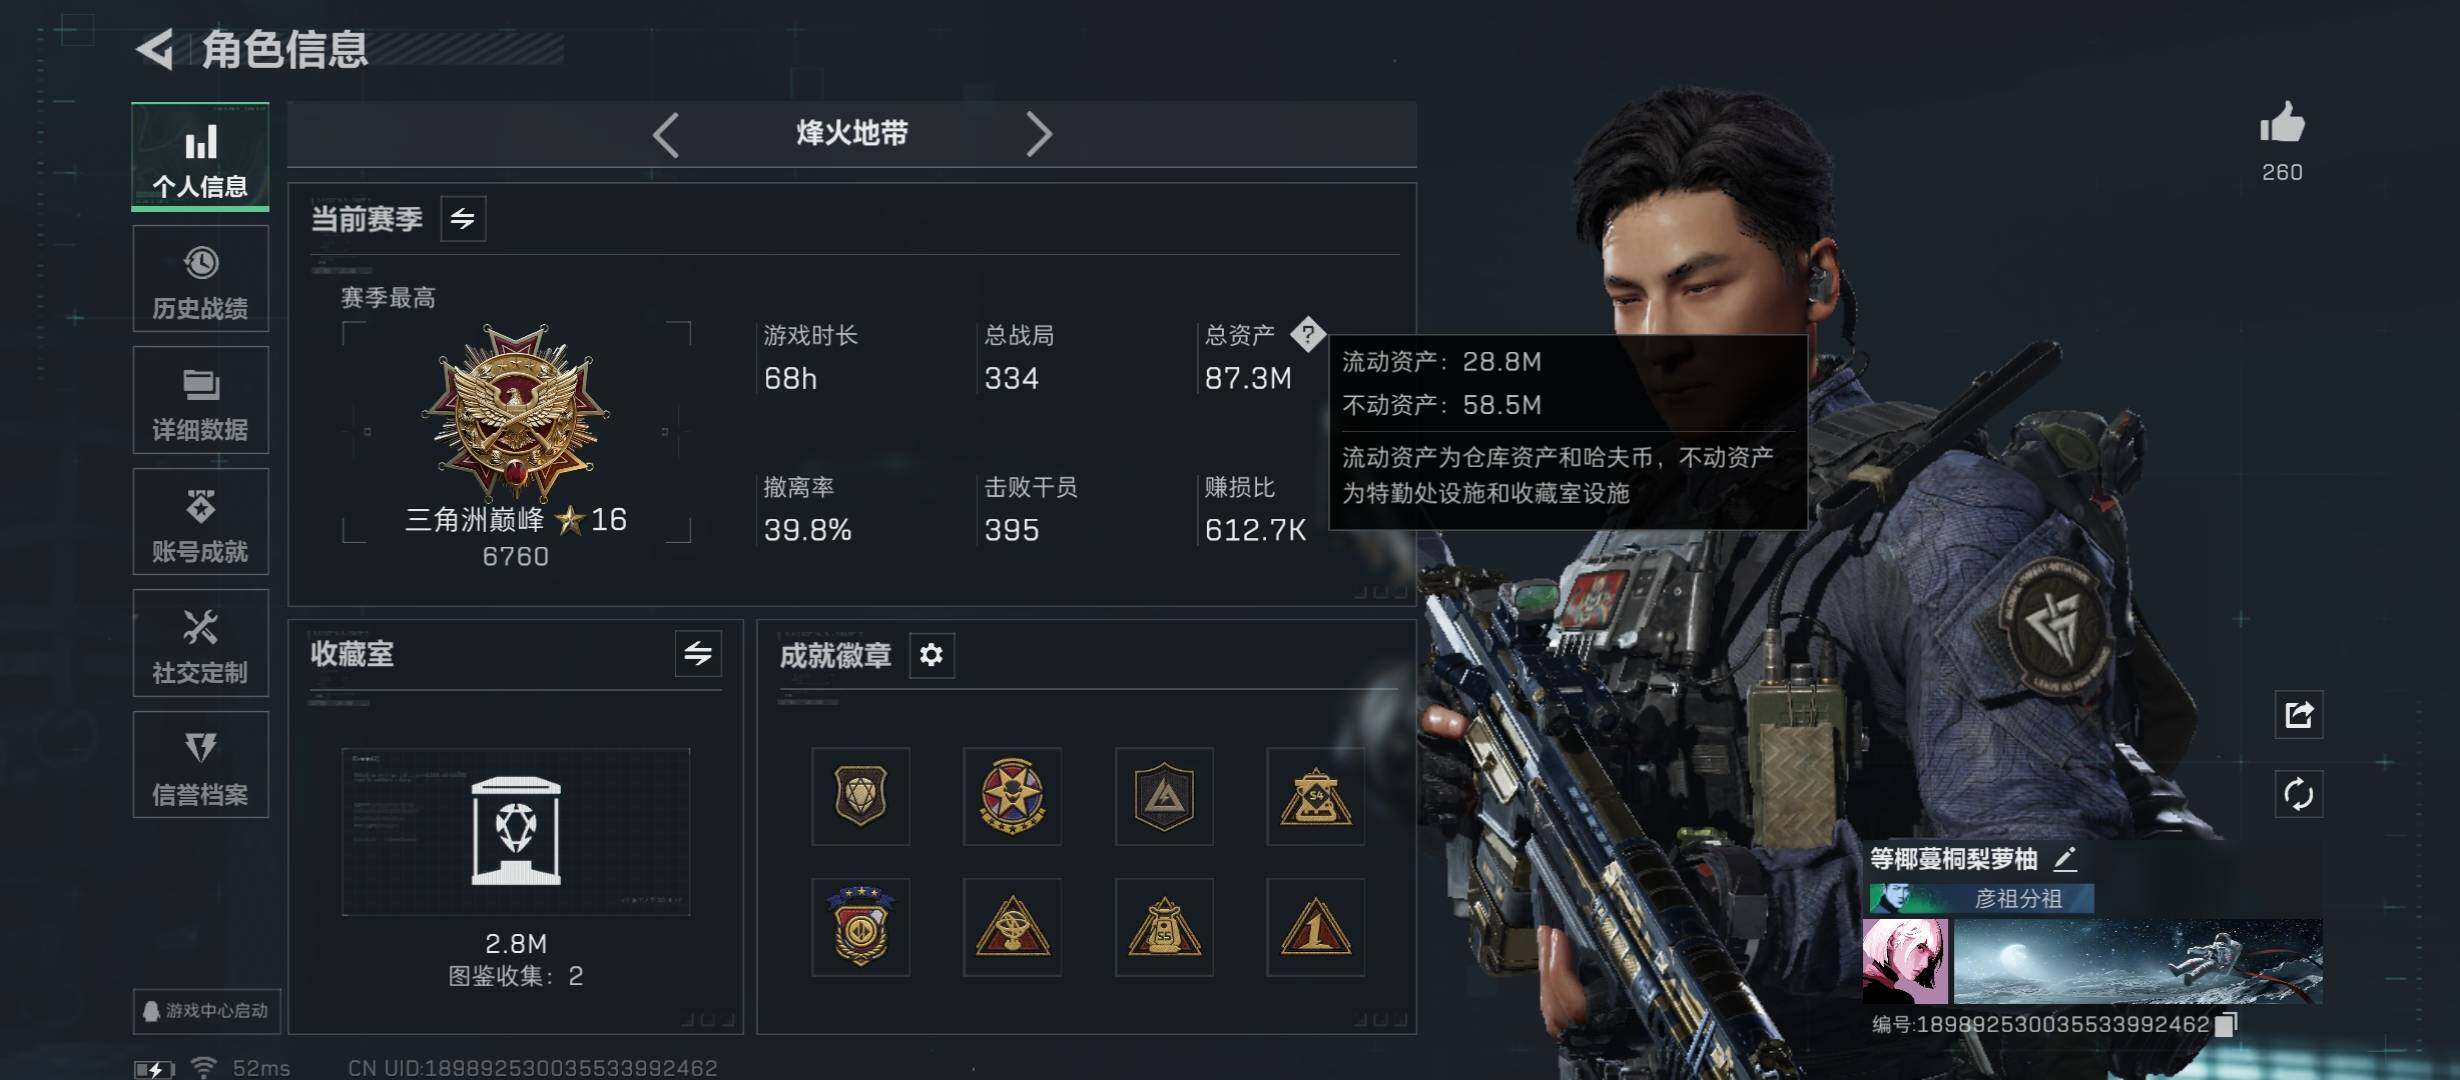Switch to next mode right of 烽火地带

click(x=1038, y=134)
